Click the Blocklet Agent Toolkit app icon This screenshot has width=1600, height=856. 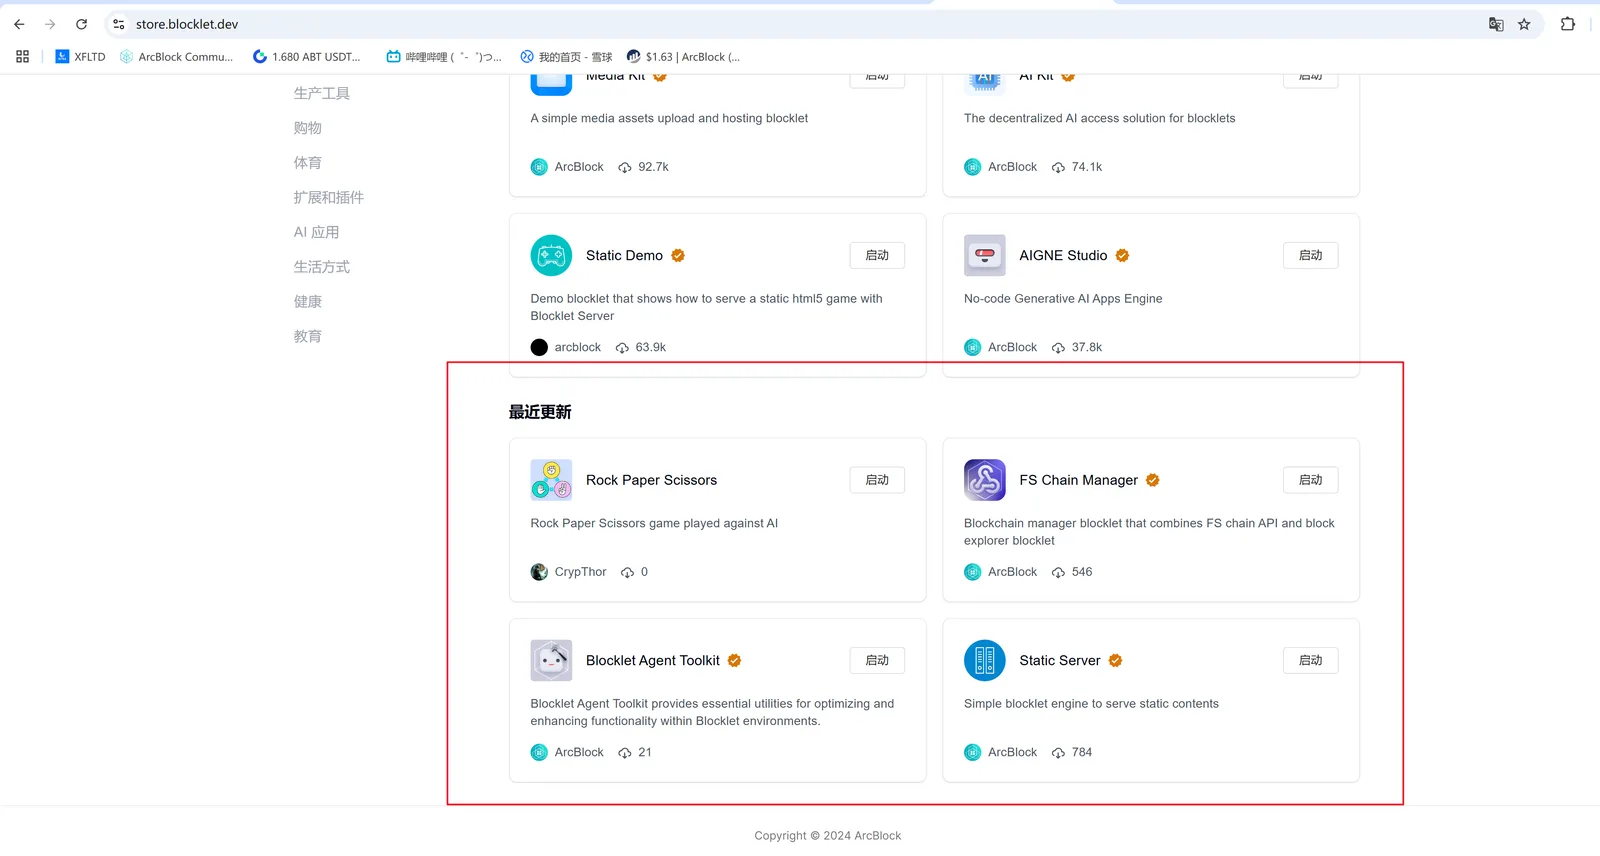(x=551, y=660)
